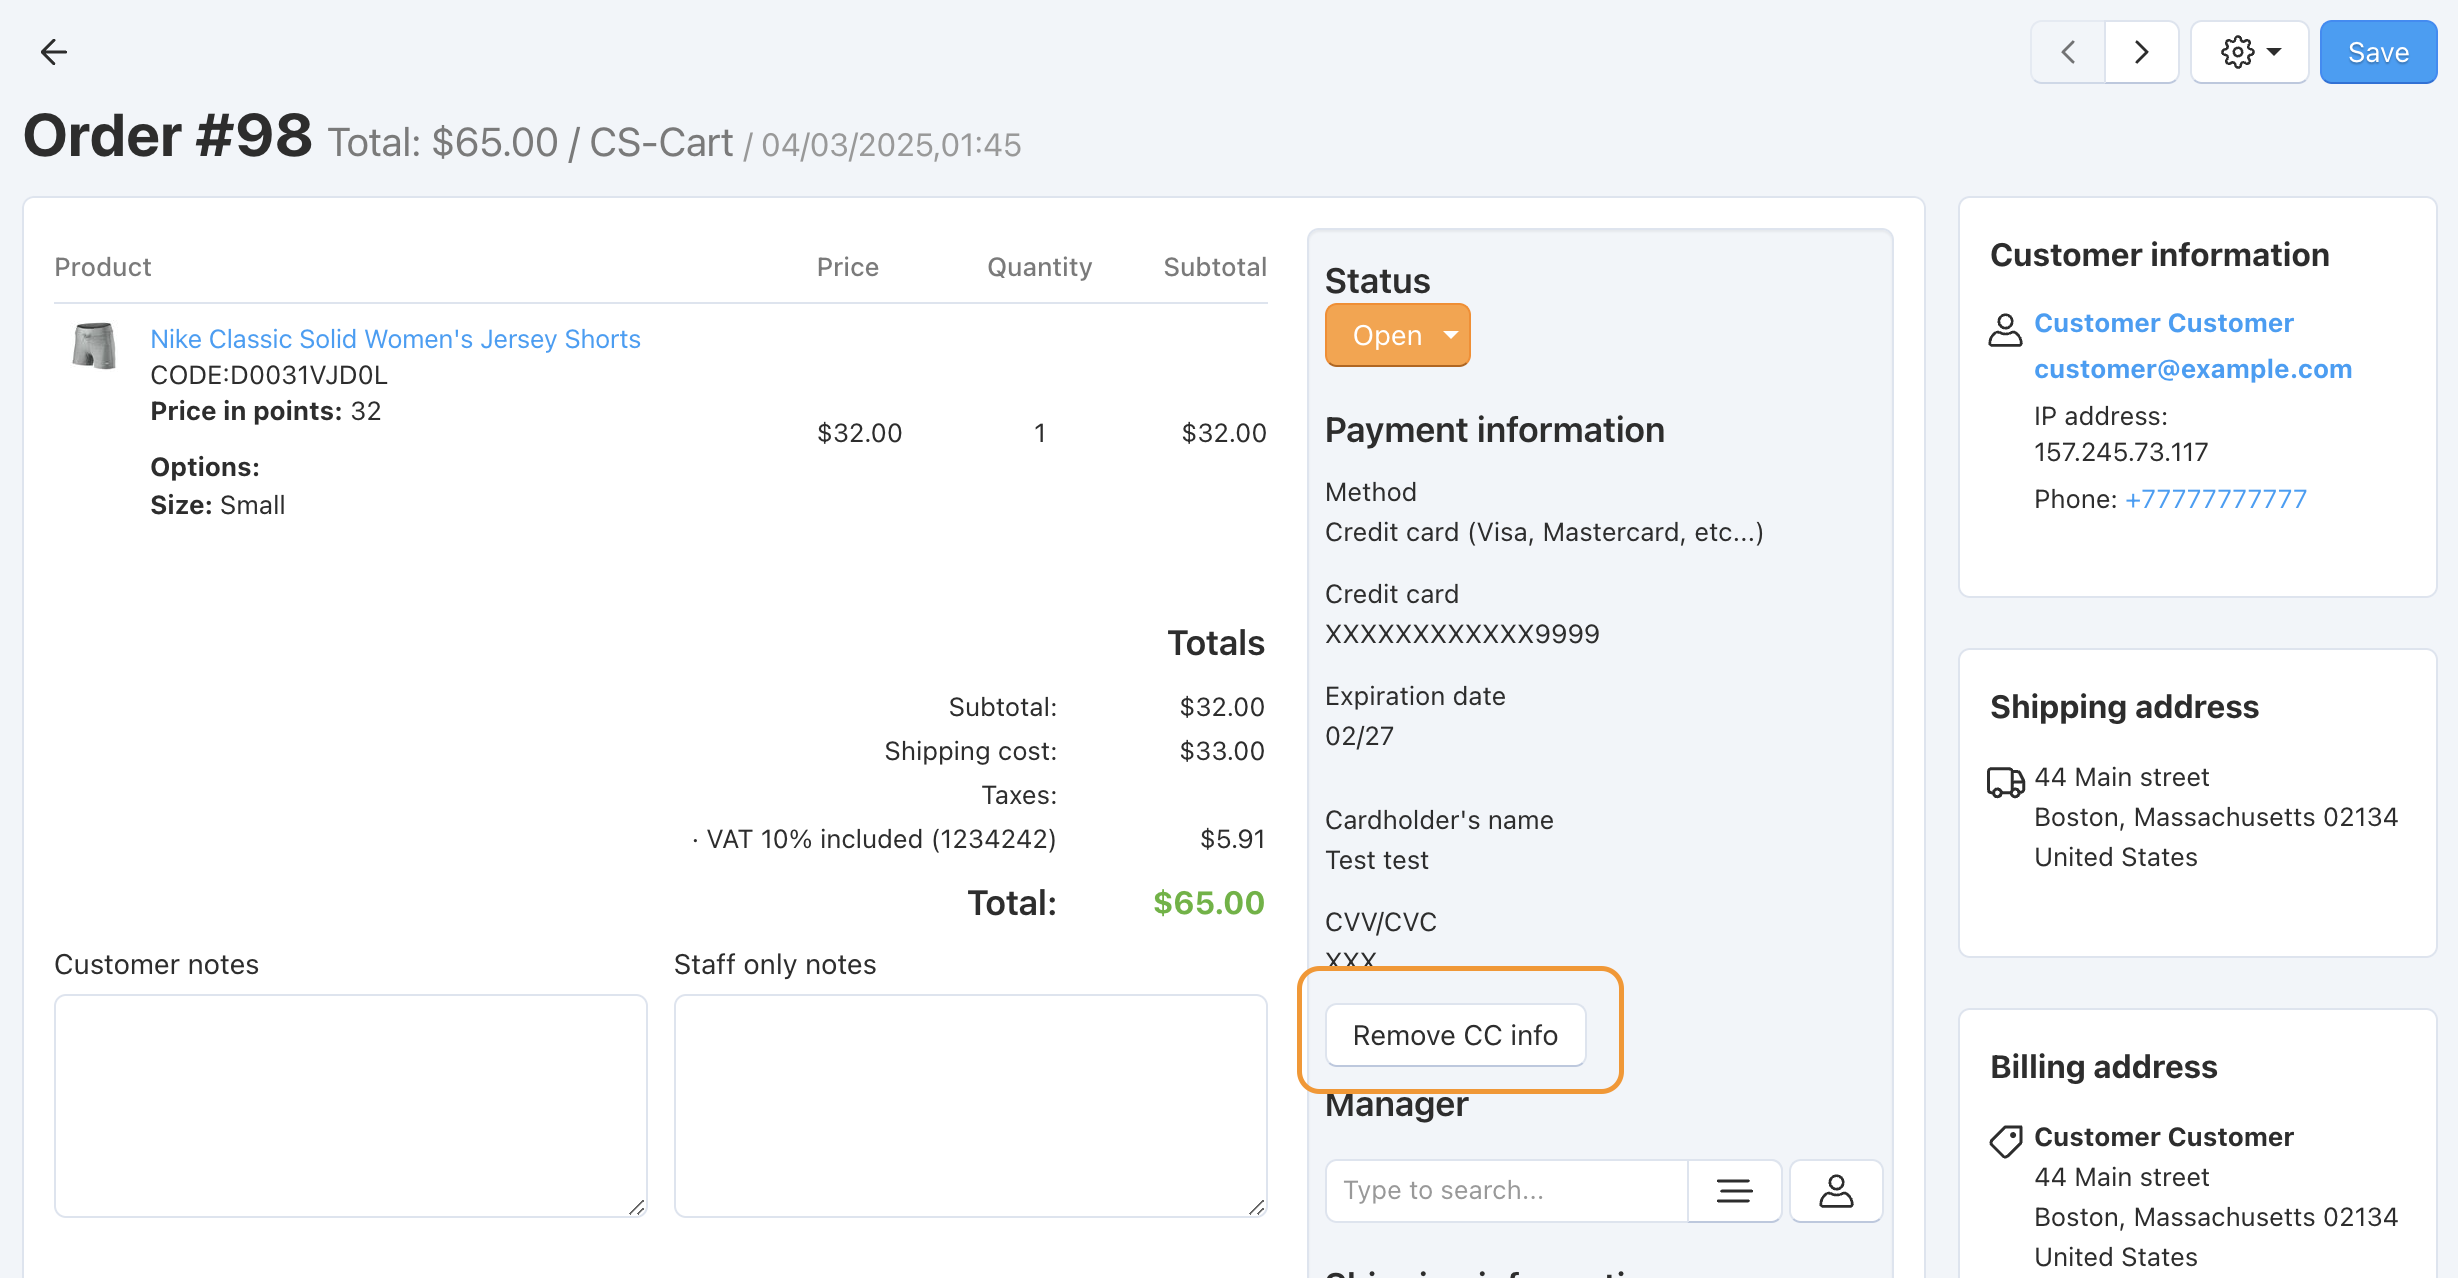
Task: Select the Size: Small option text
Action: [x=217, y=505]
